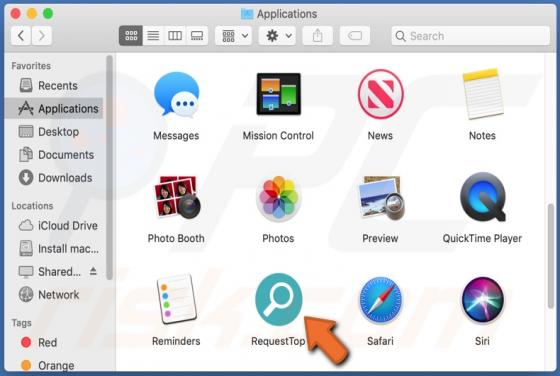Click the Locations section header
Image resolution: width=560 pixels, height=376 pixels.
[x=32, y=206]
